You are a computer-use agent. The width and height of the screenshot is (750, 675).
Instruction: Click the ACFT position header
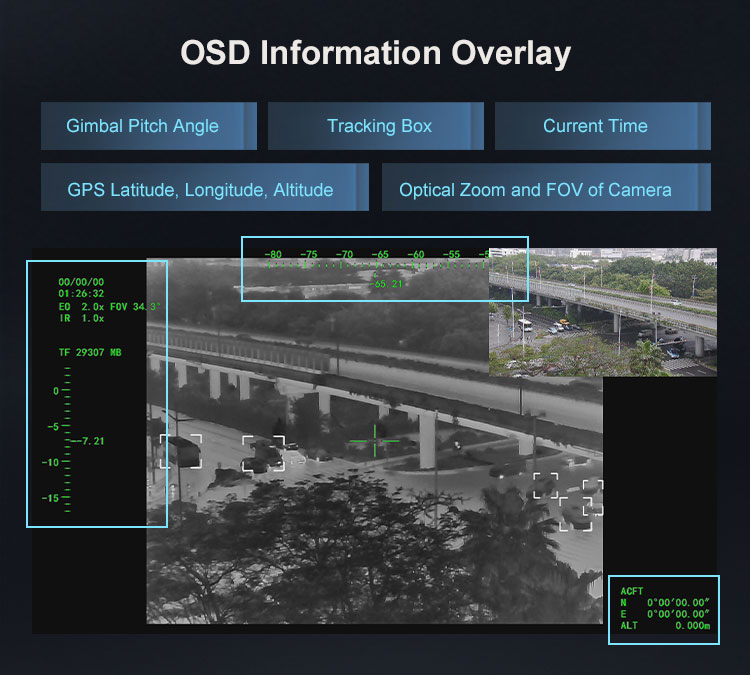(632, 591)
